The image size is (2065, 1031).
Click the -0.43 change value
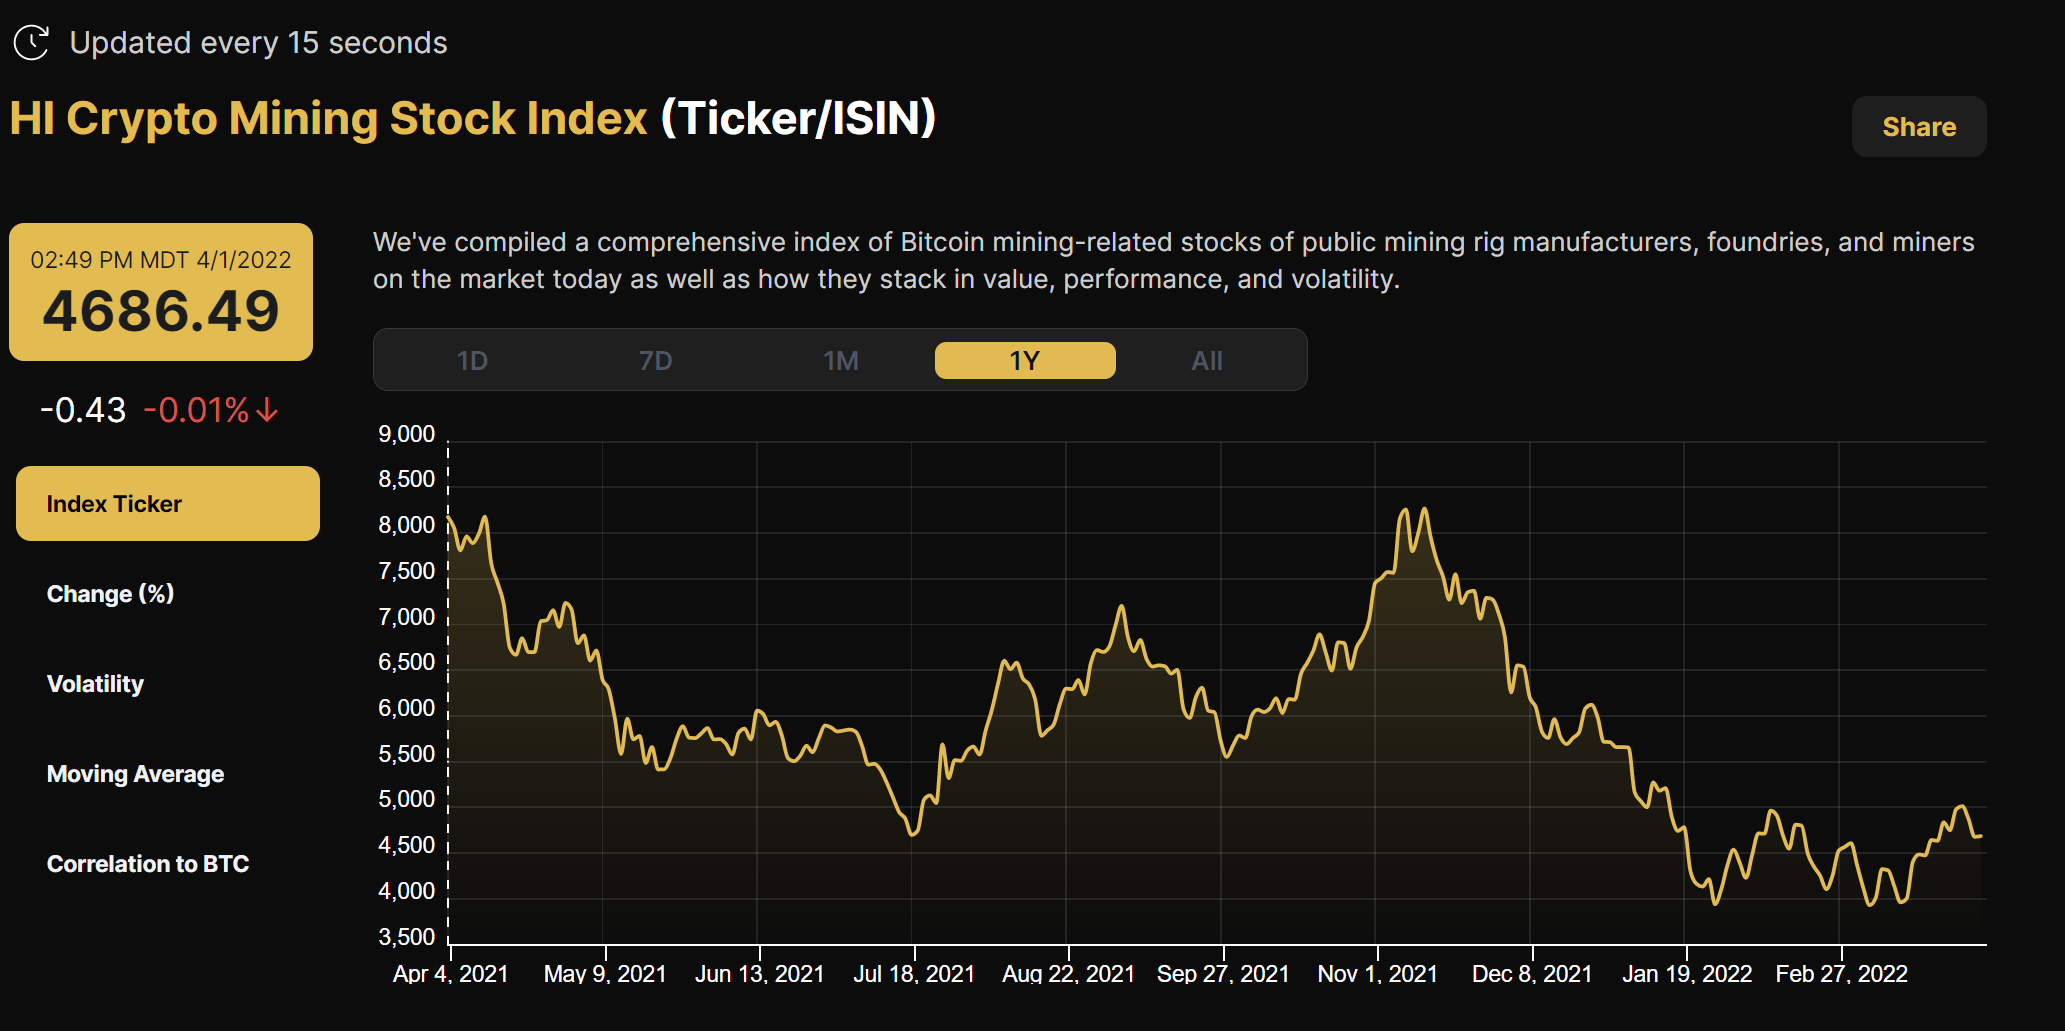coord(83,410)
